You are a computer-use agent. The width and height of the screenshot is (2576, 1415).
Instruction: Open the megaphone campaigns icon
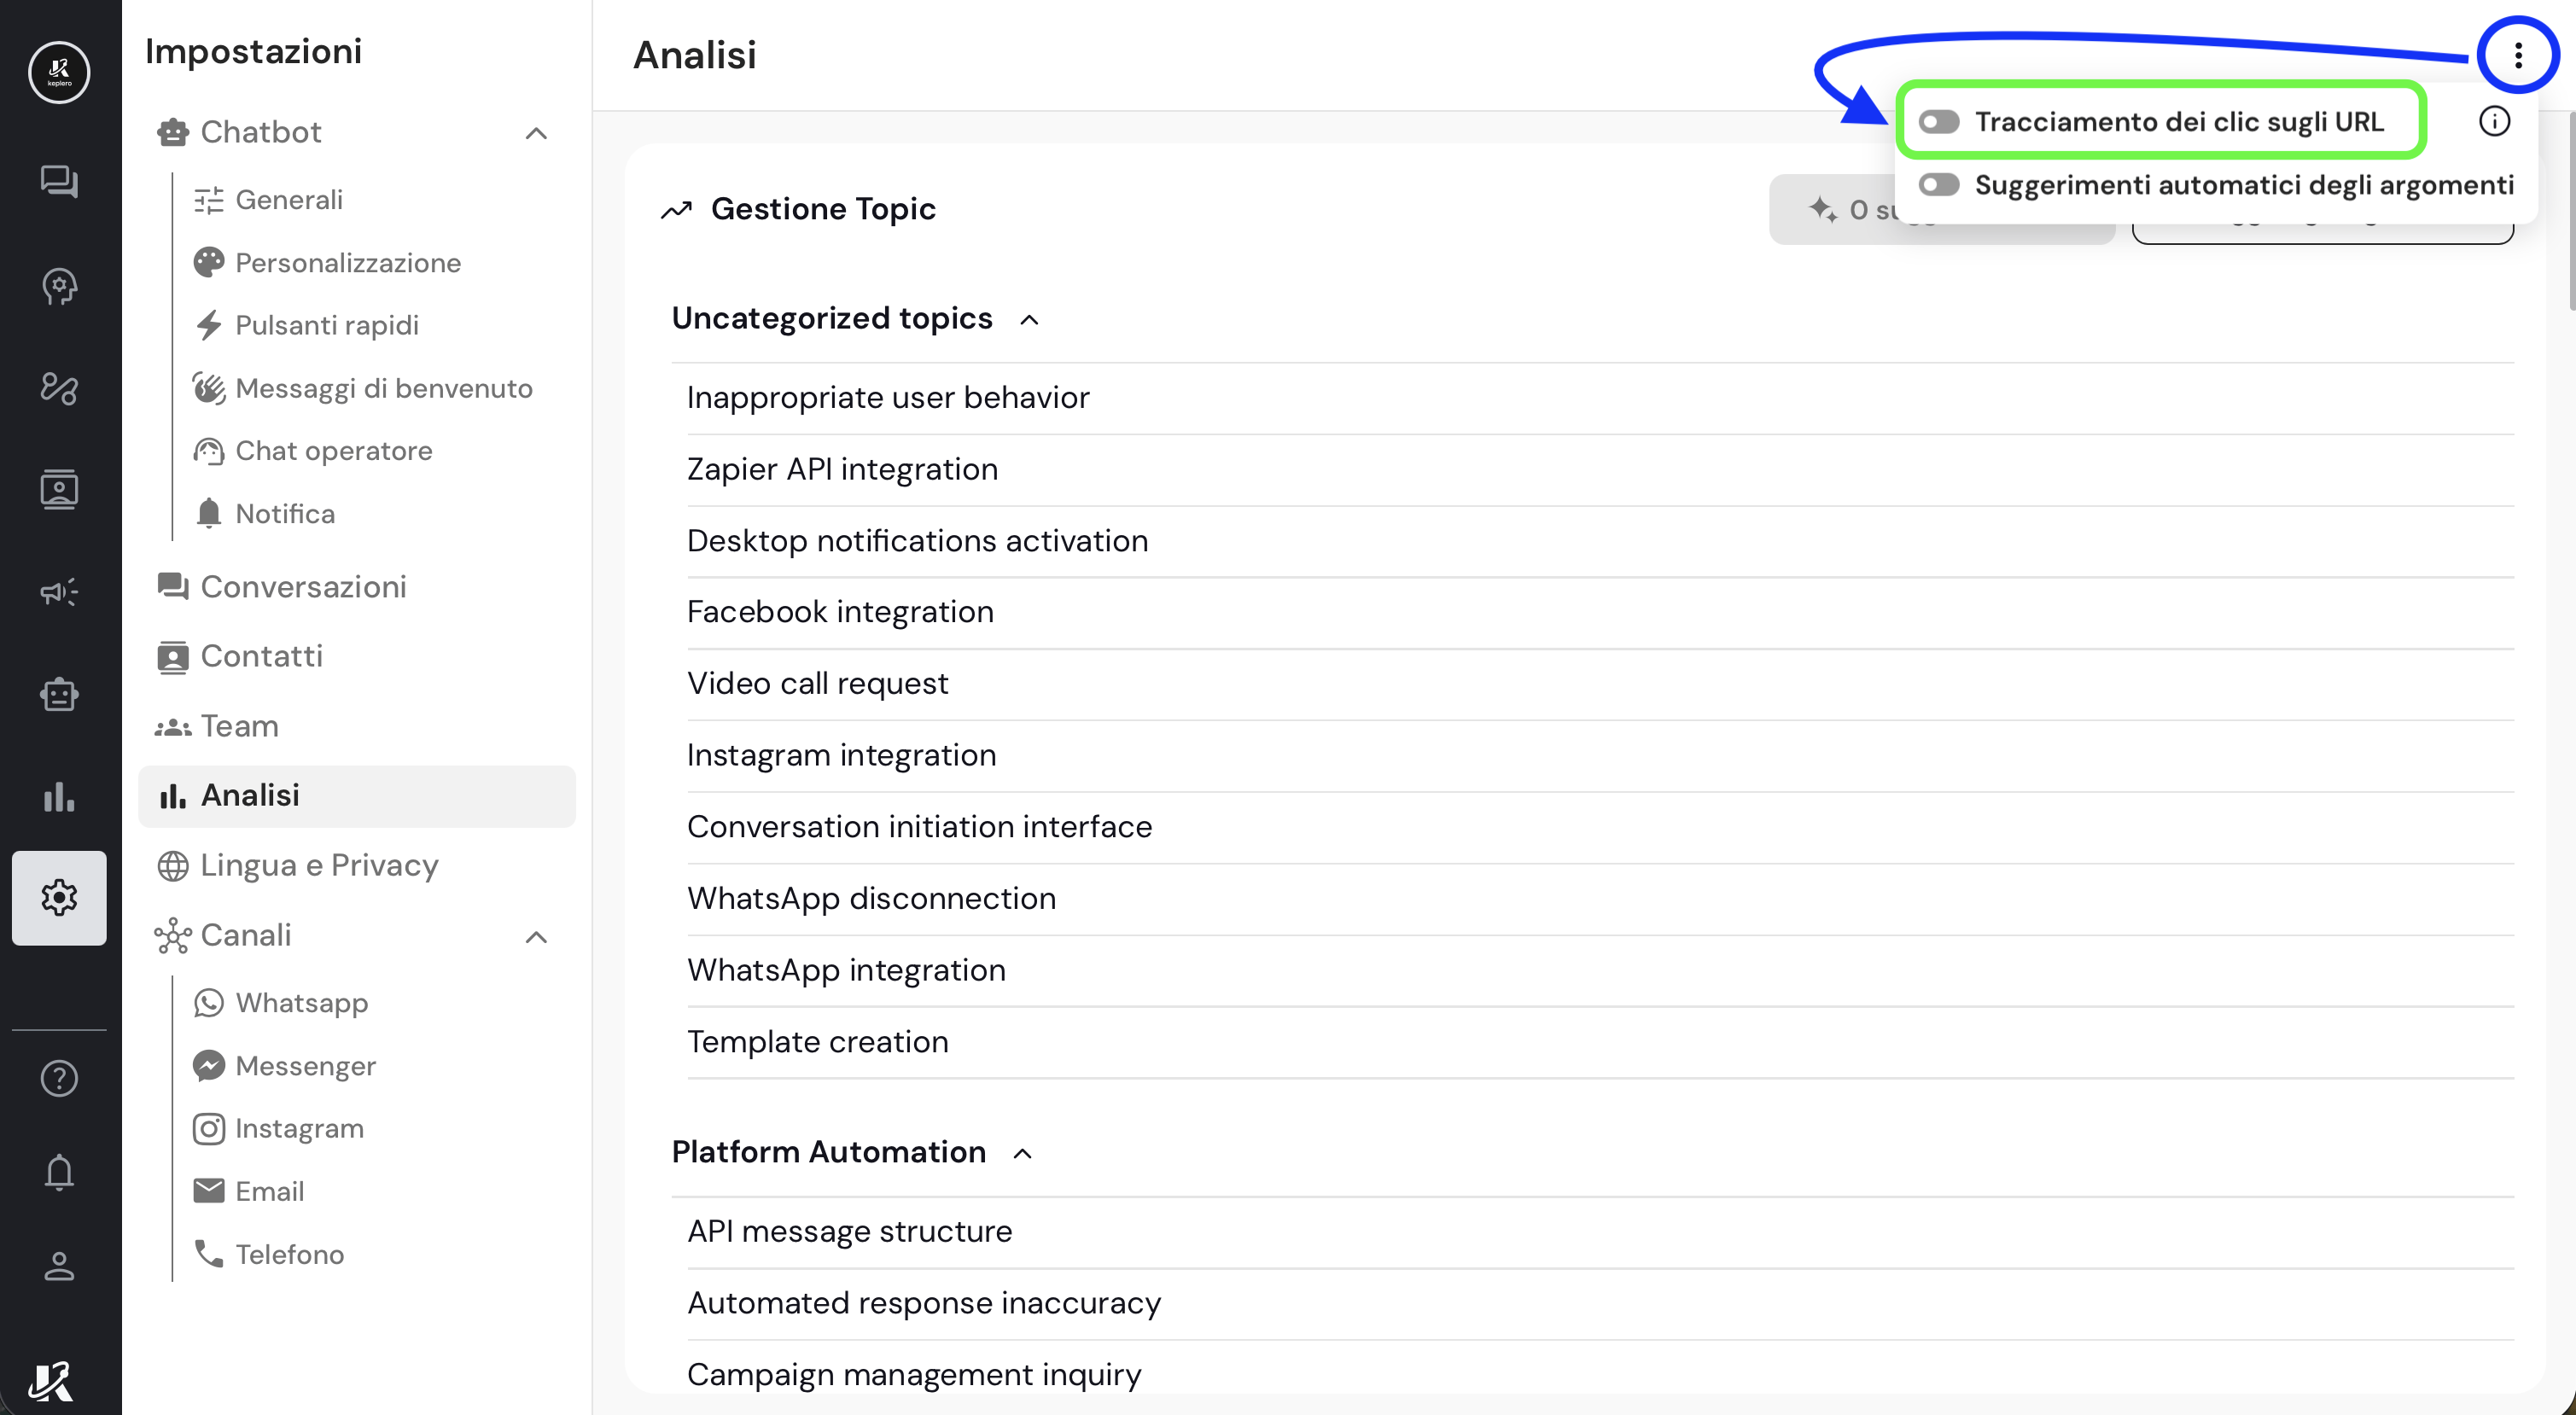tap(59, 592)
